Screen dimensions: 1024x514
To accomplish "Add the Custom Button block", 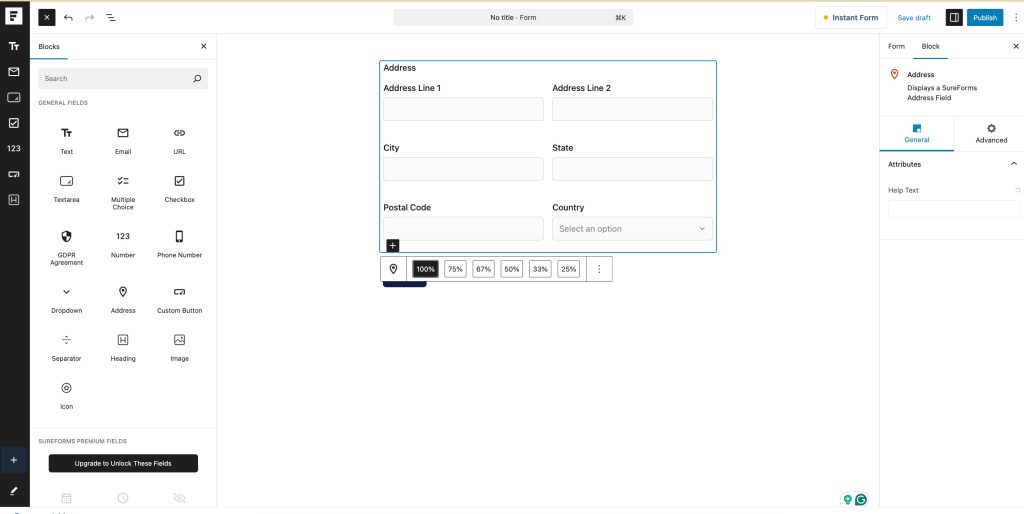I will pos(179,298).
